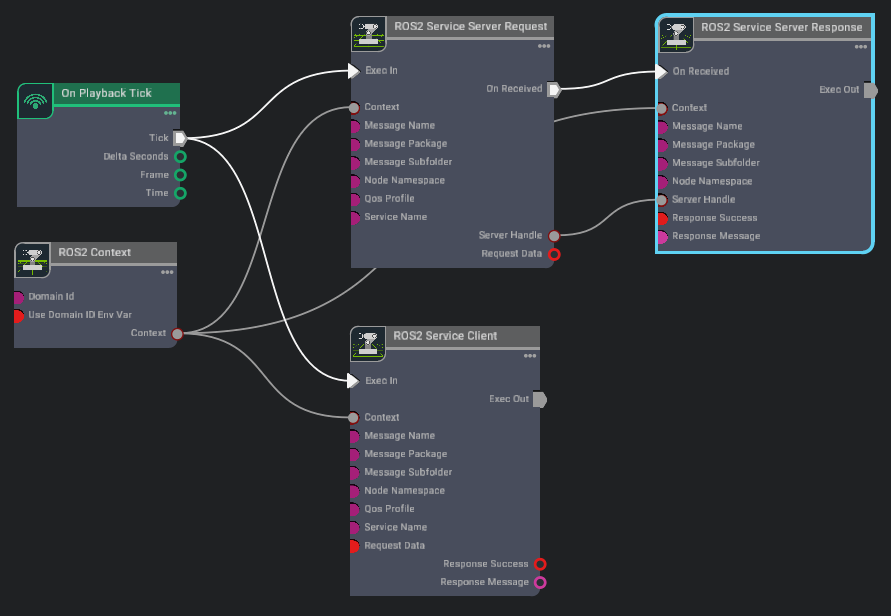Click the Tick output port on On Playback Tick
This screenshot has height=616, width=891.
click(180, 138)
